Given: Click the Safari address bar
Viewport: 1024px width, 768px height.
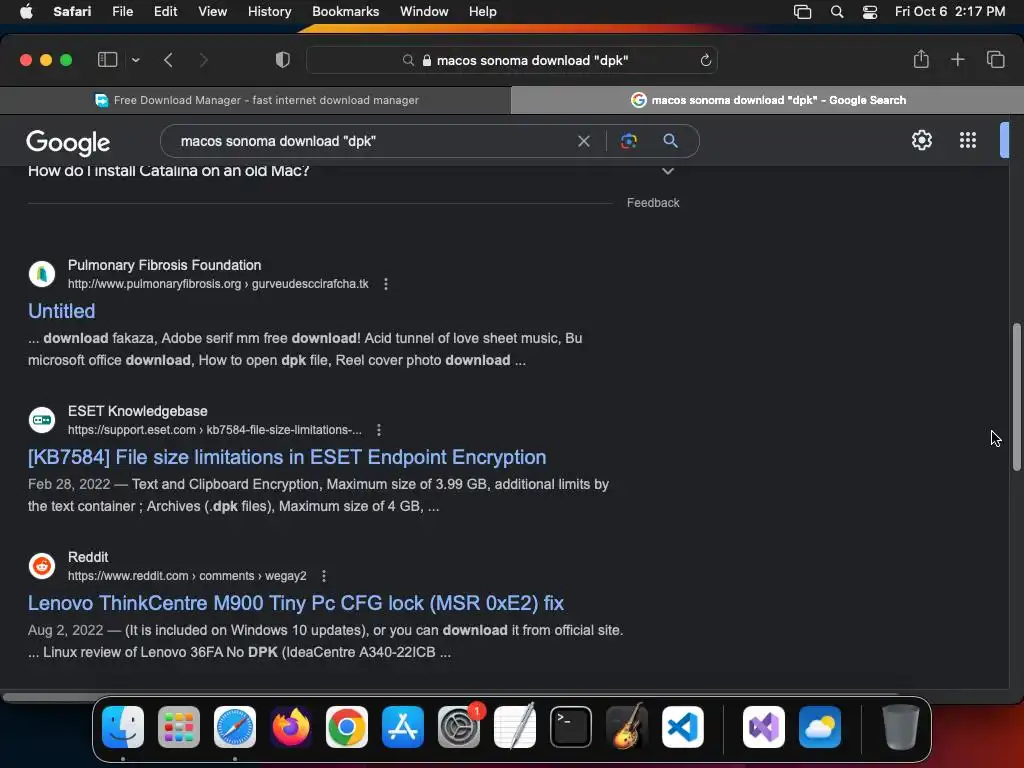Looking at the screenshot, I should pos(511,60).
